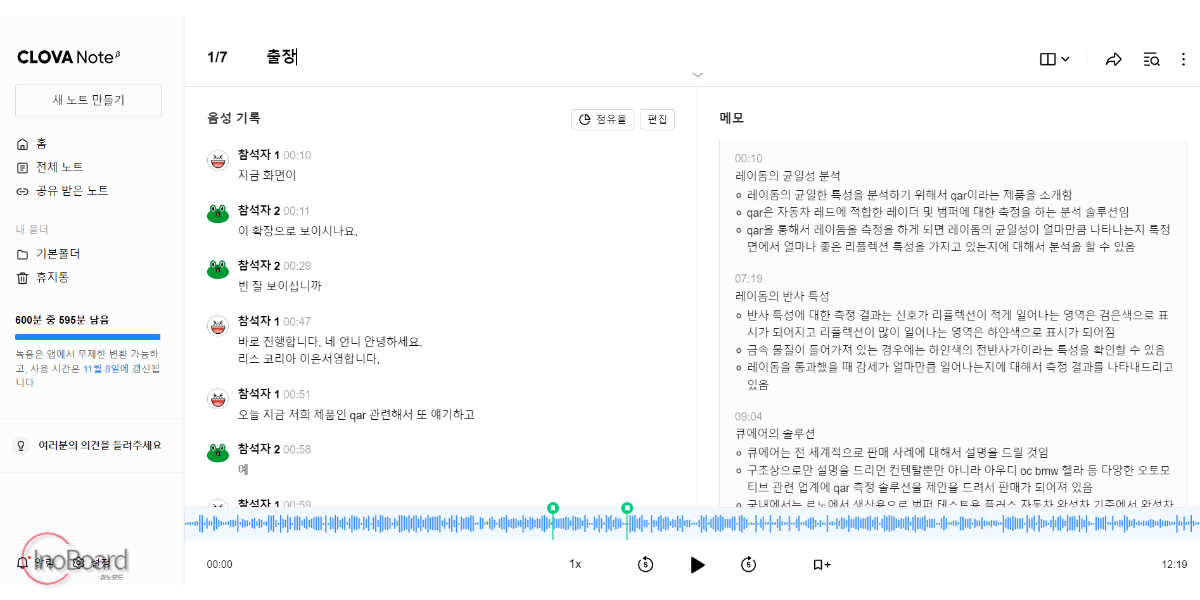The image size is (1200, 600).
Task: Click memo heading 큐에어의 솔루션
Action: click(x=775, y=433)
